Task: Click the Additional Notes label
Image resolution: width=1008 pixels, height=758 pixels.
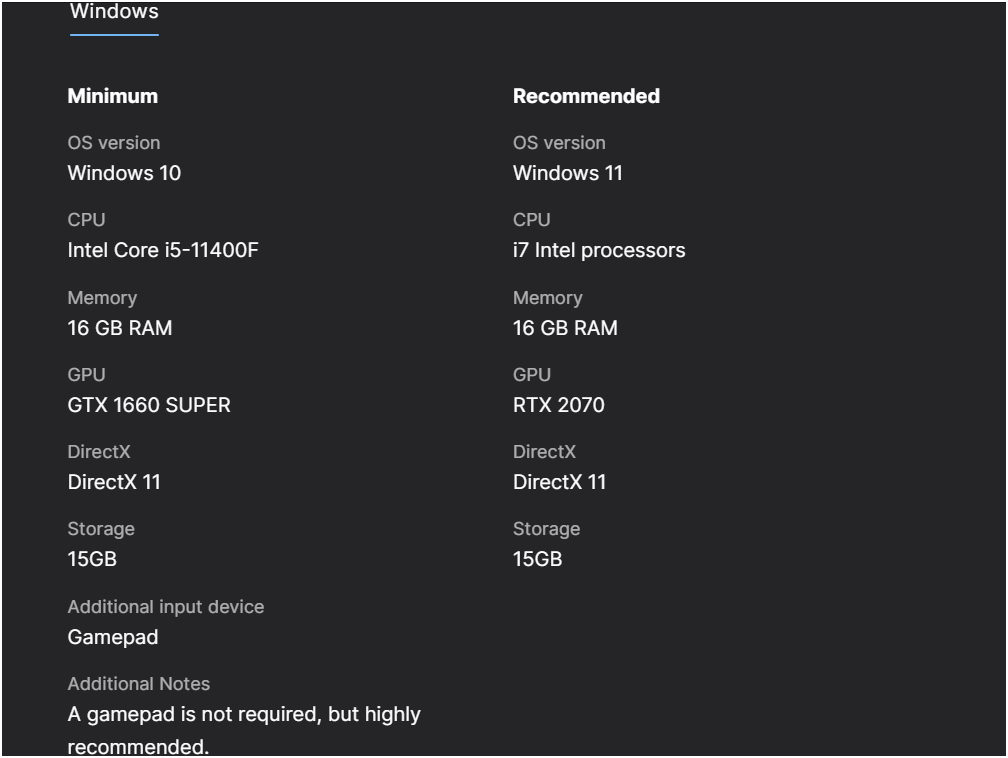Action: 139,683
